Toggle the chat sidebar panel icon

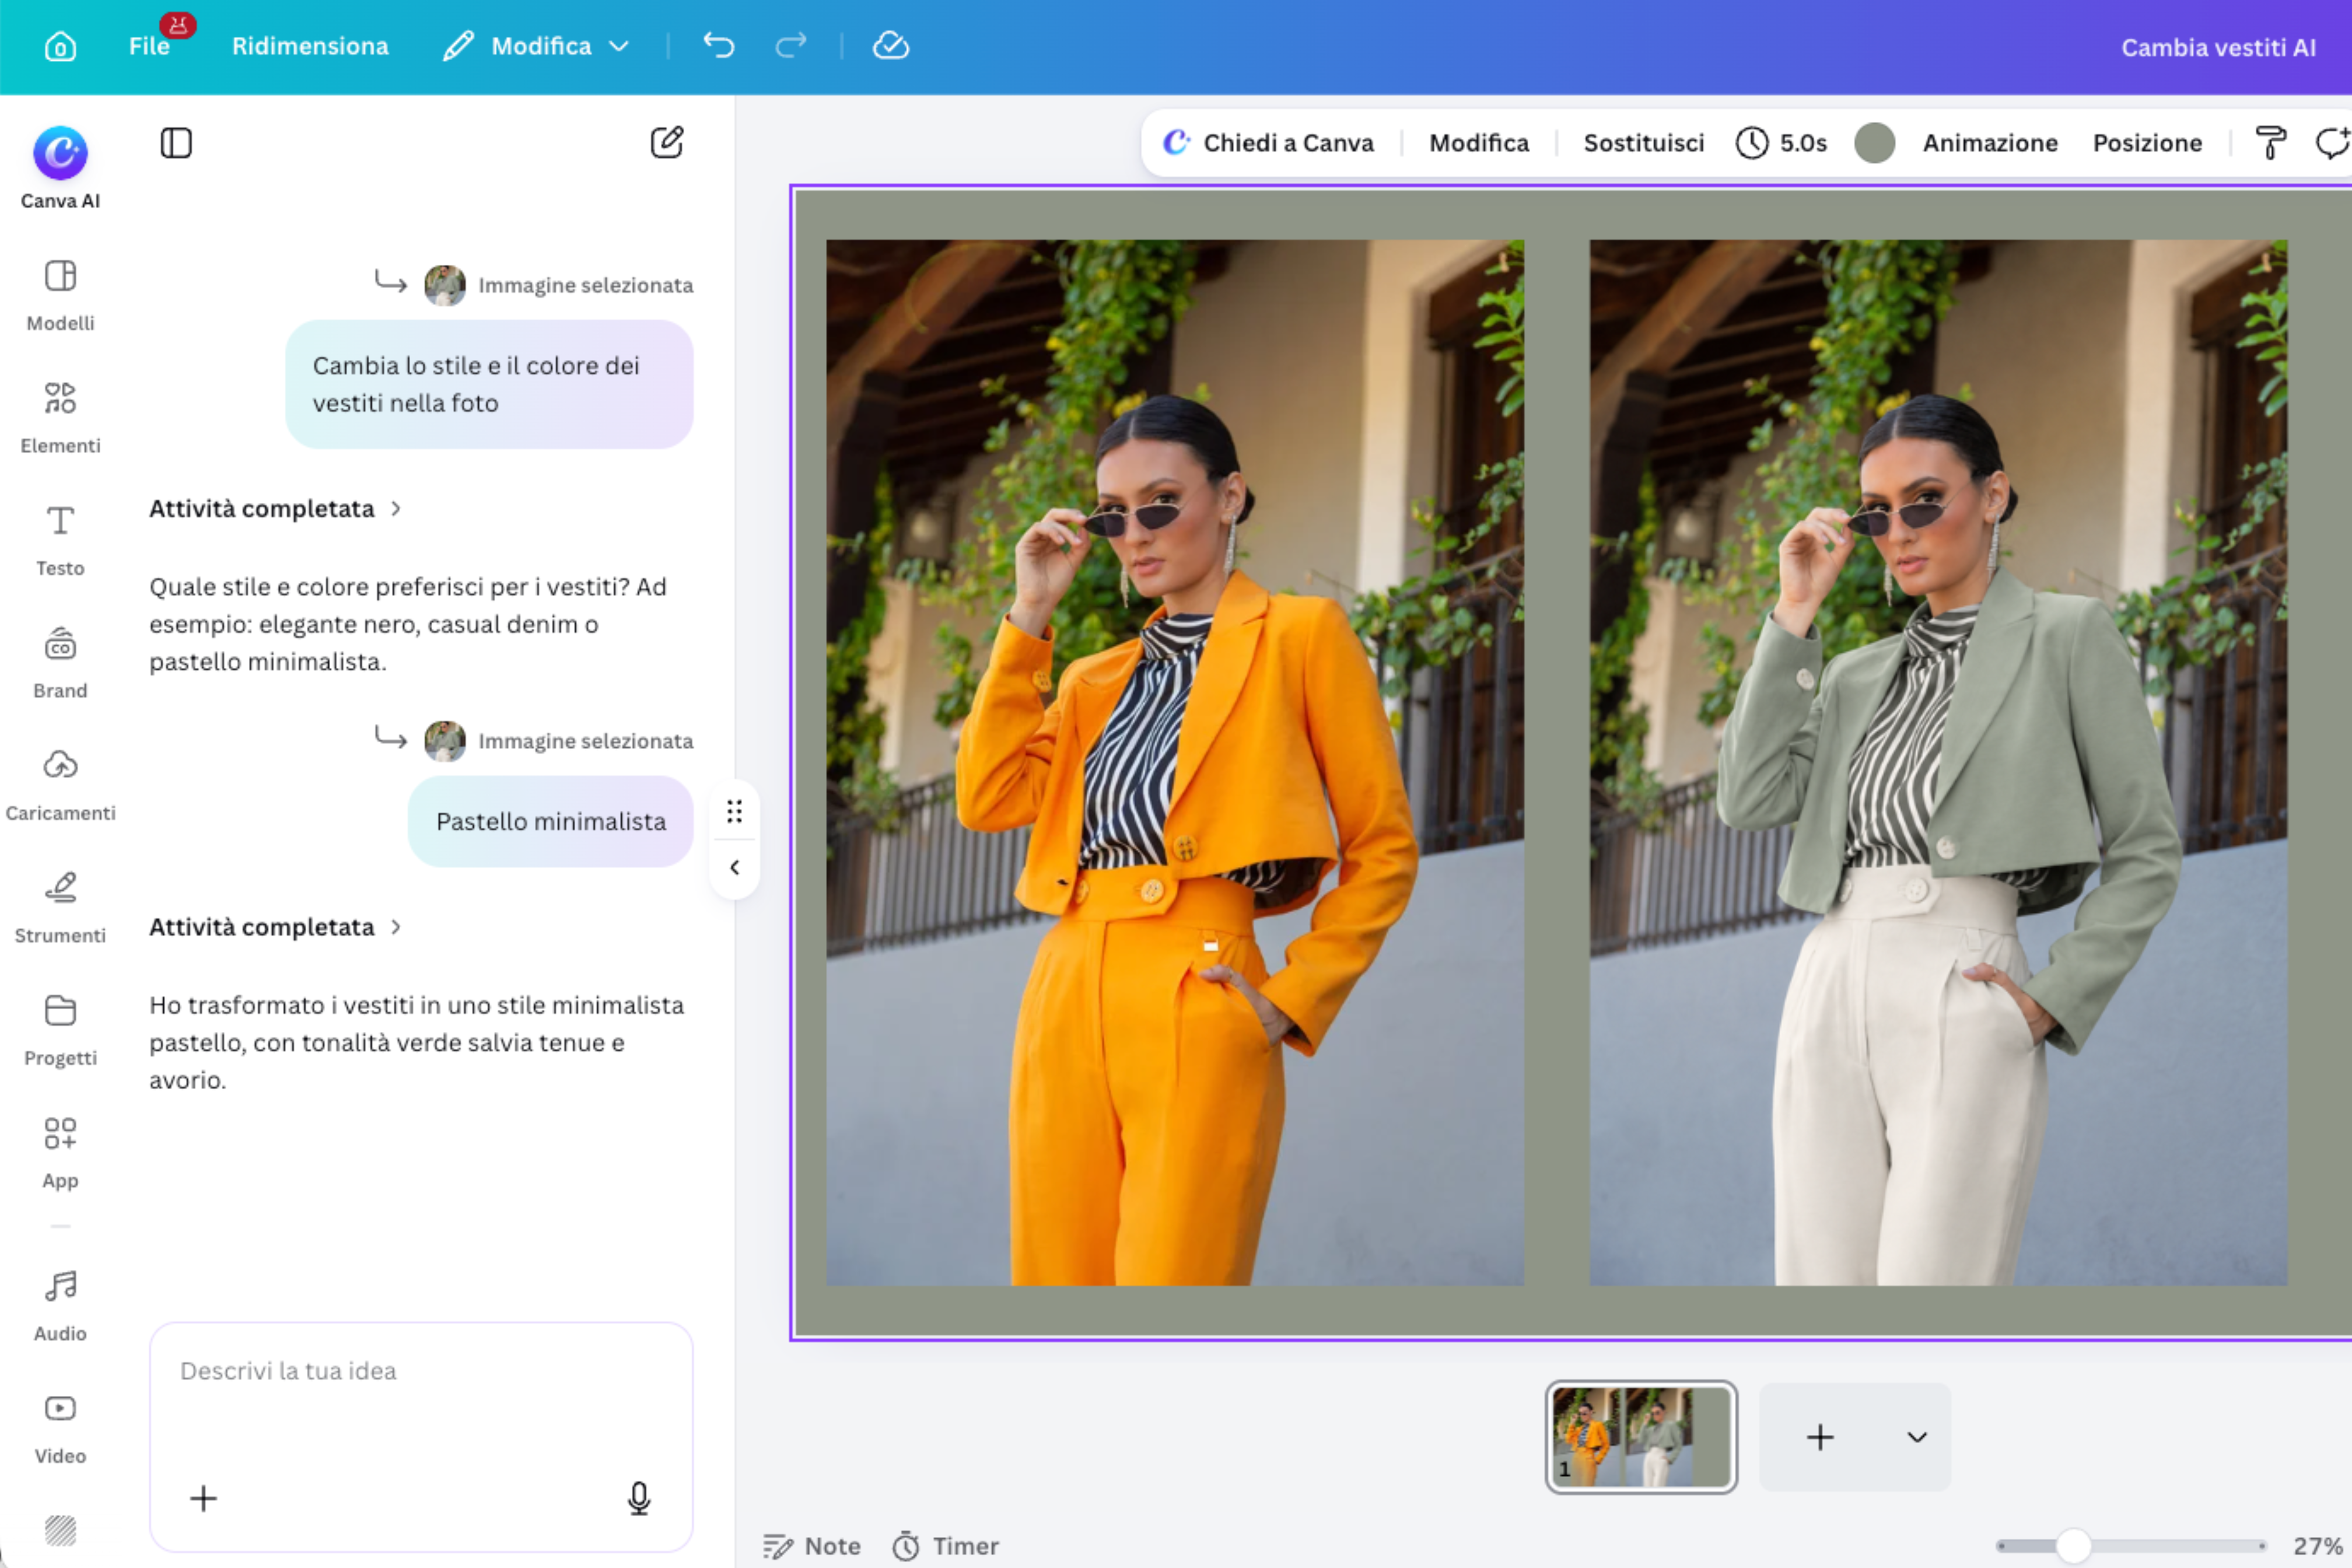[176, 143]
